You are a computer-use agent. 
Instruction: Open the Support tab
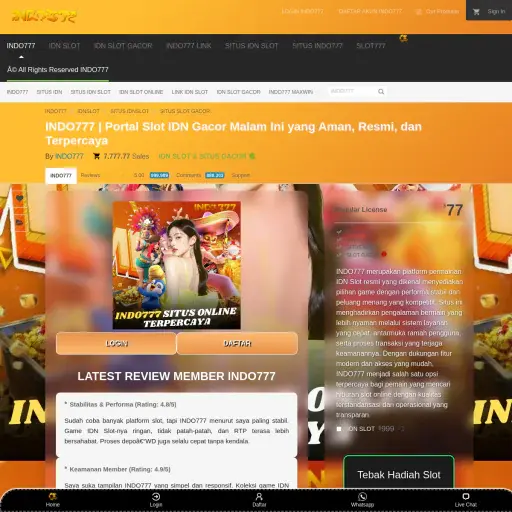241,175
